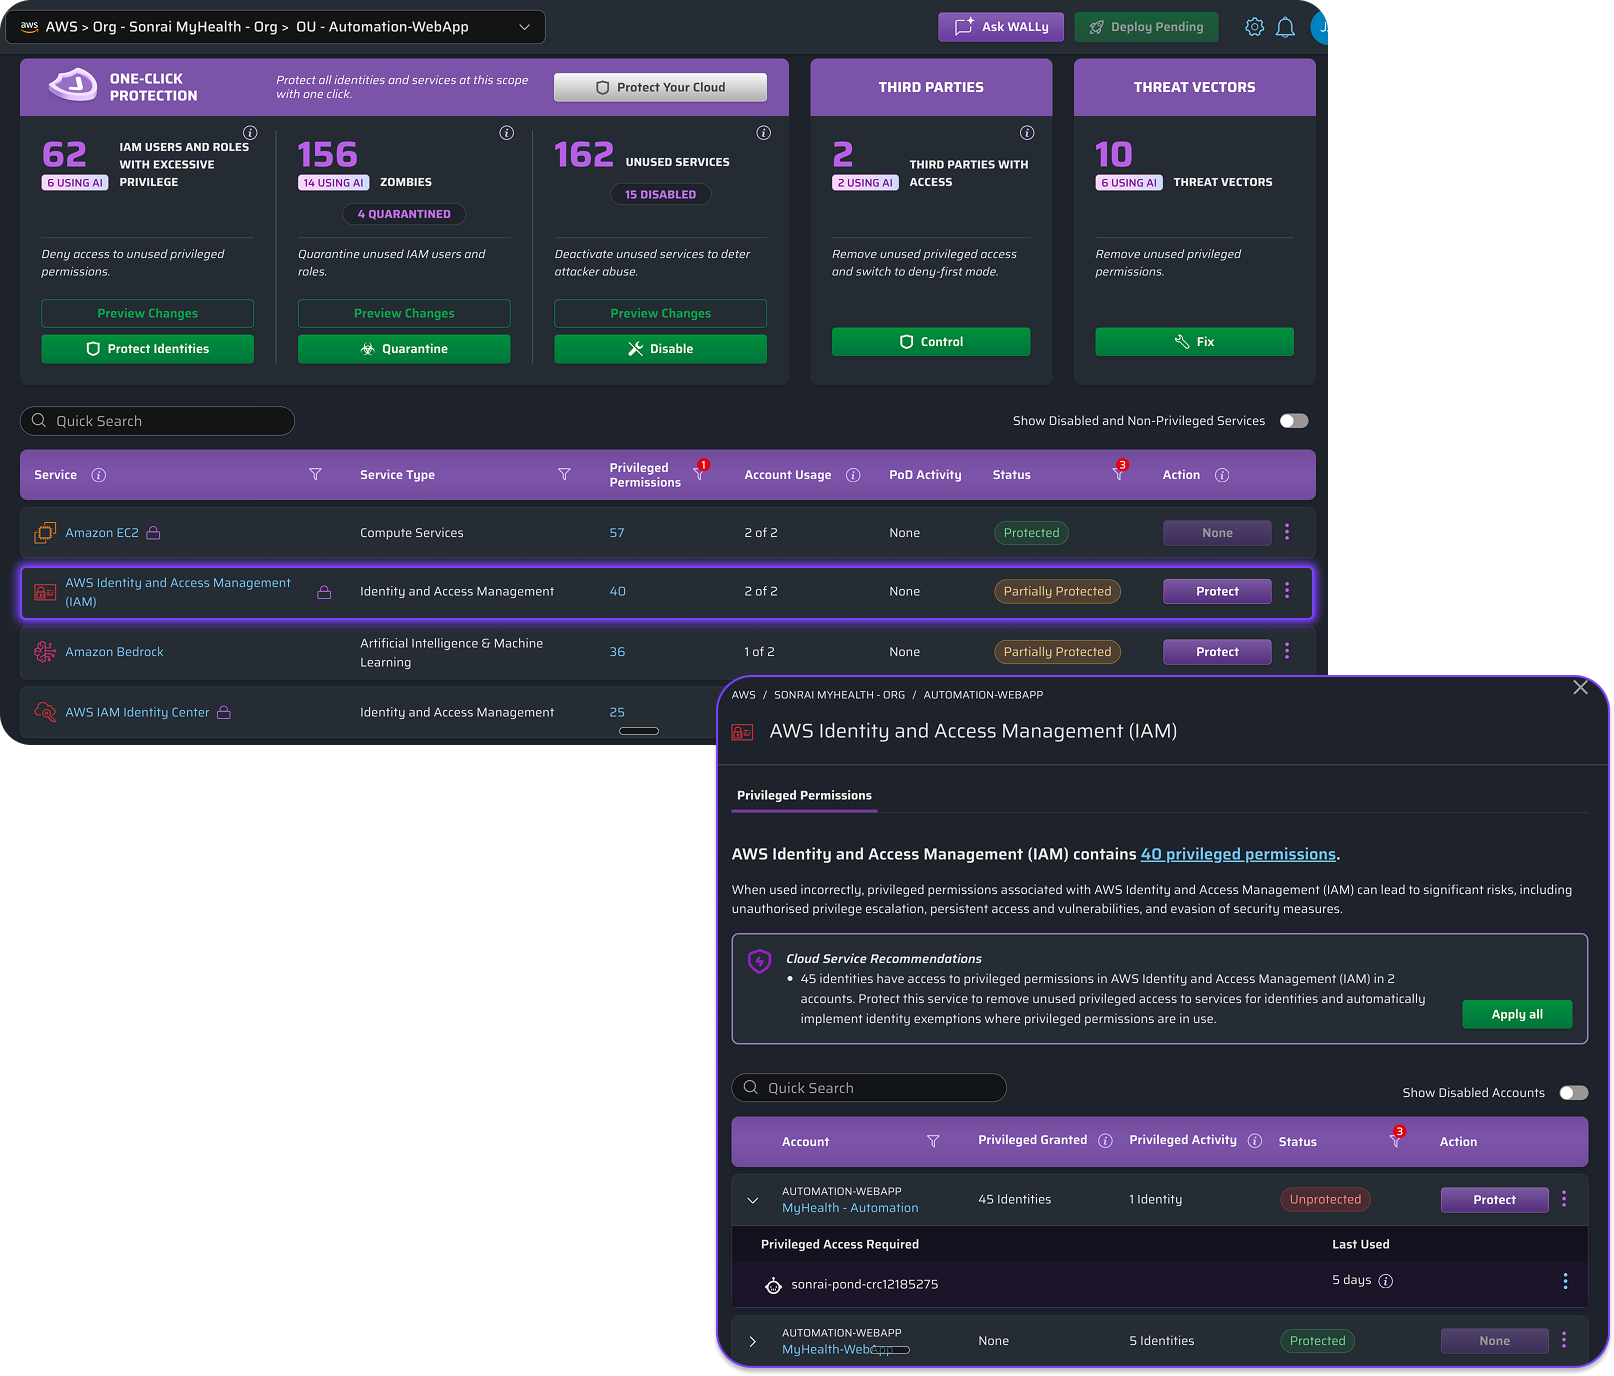Click the Deploy Pending button
The width and height of the screenshot is (1614, 1376).
tap(1146, 27)
